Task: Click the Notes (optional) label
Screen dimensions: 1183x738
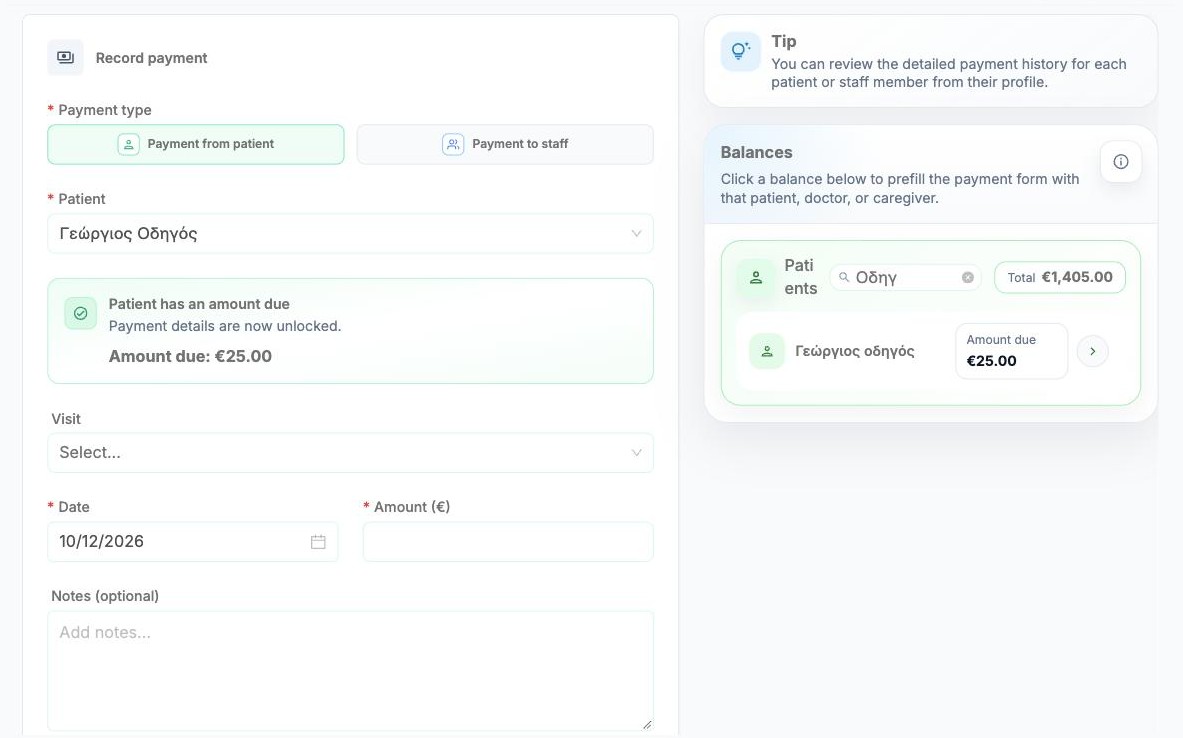Action: 105,596
